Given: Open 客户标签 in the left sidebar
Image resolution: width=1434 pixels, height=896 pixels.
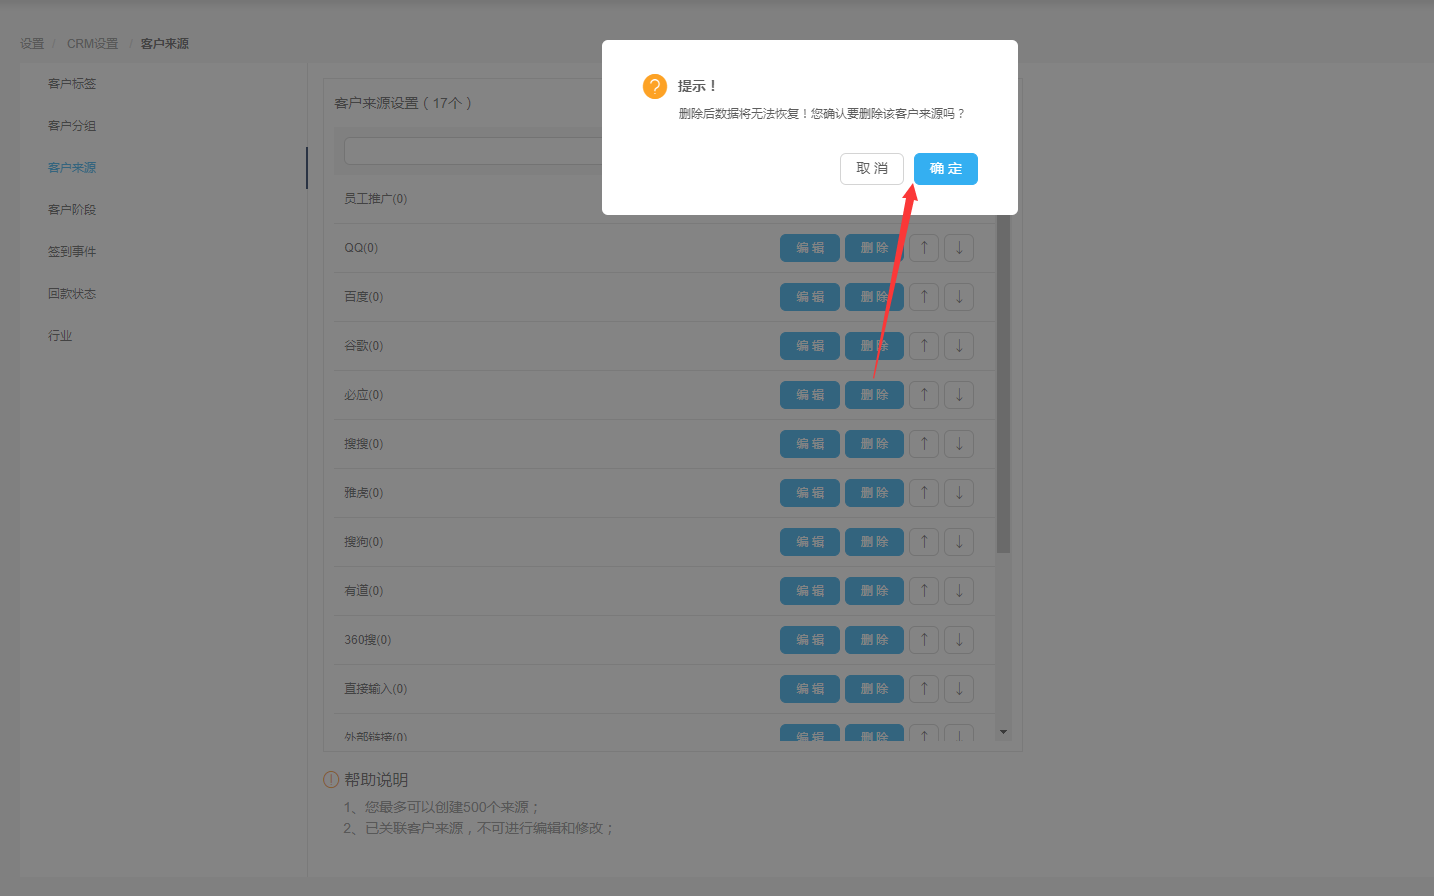Looking at the screenshot, I should pyautogui.click(x=72, y=84).
